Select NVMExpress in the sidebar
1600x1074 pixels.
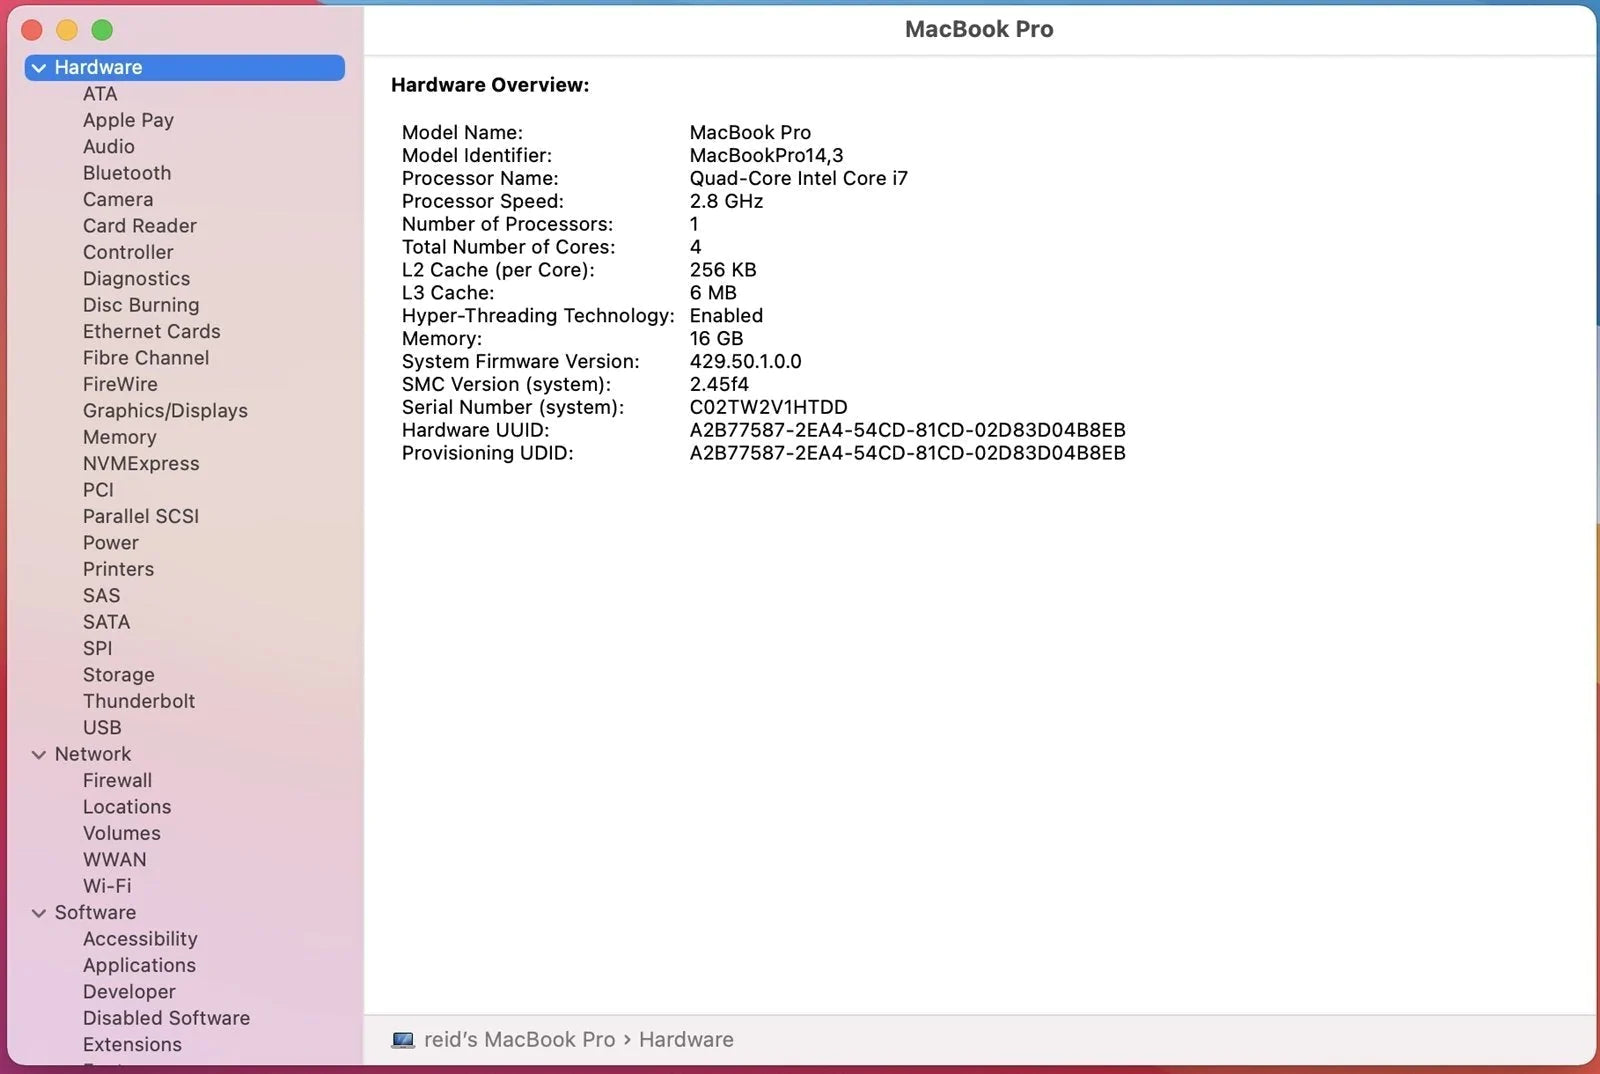tap(141, 464)
